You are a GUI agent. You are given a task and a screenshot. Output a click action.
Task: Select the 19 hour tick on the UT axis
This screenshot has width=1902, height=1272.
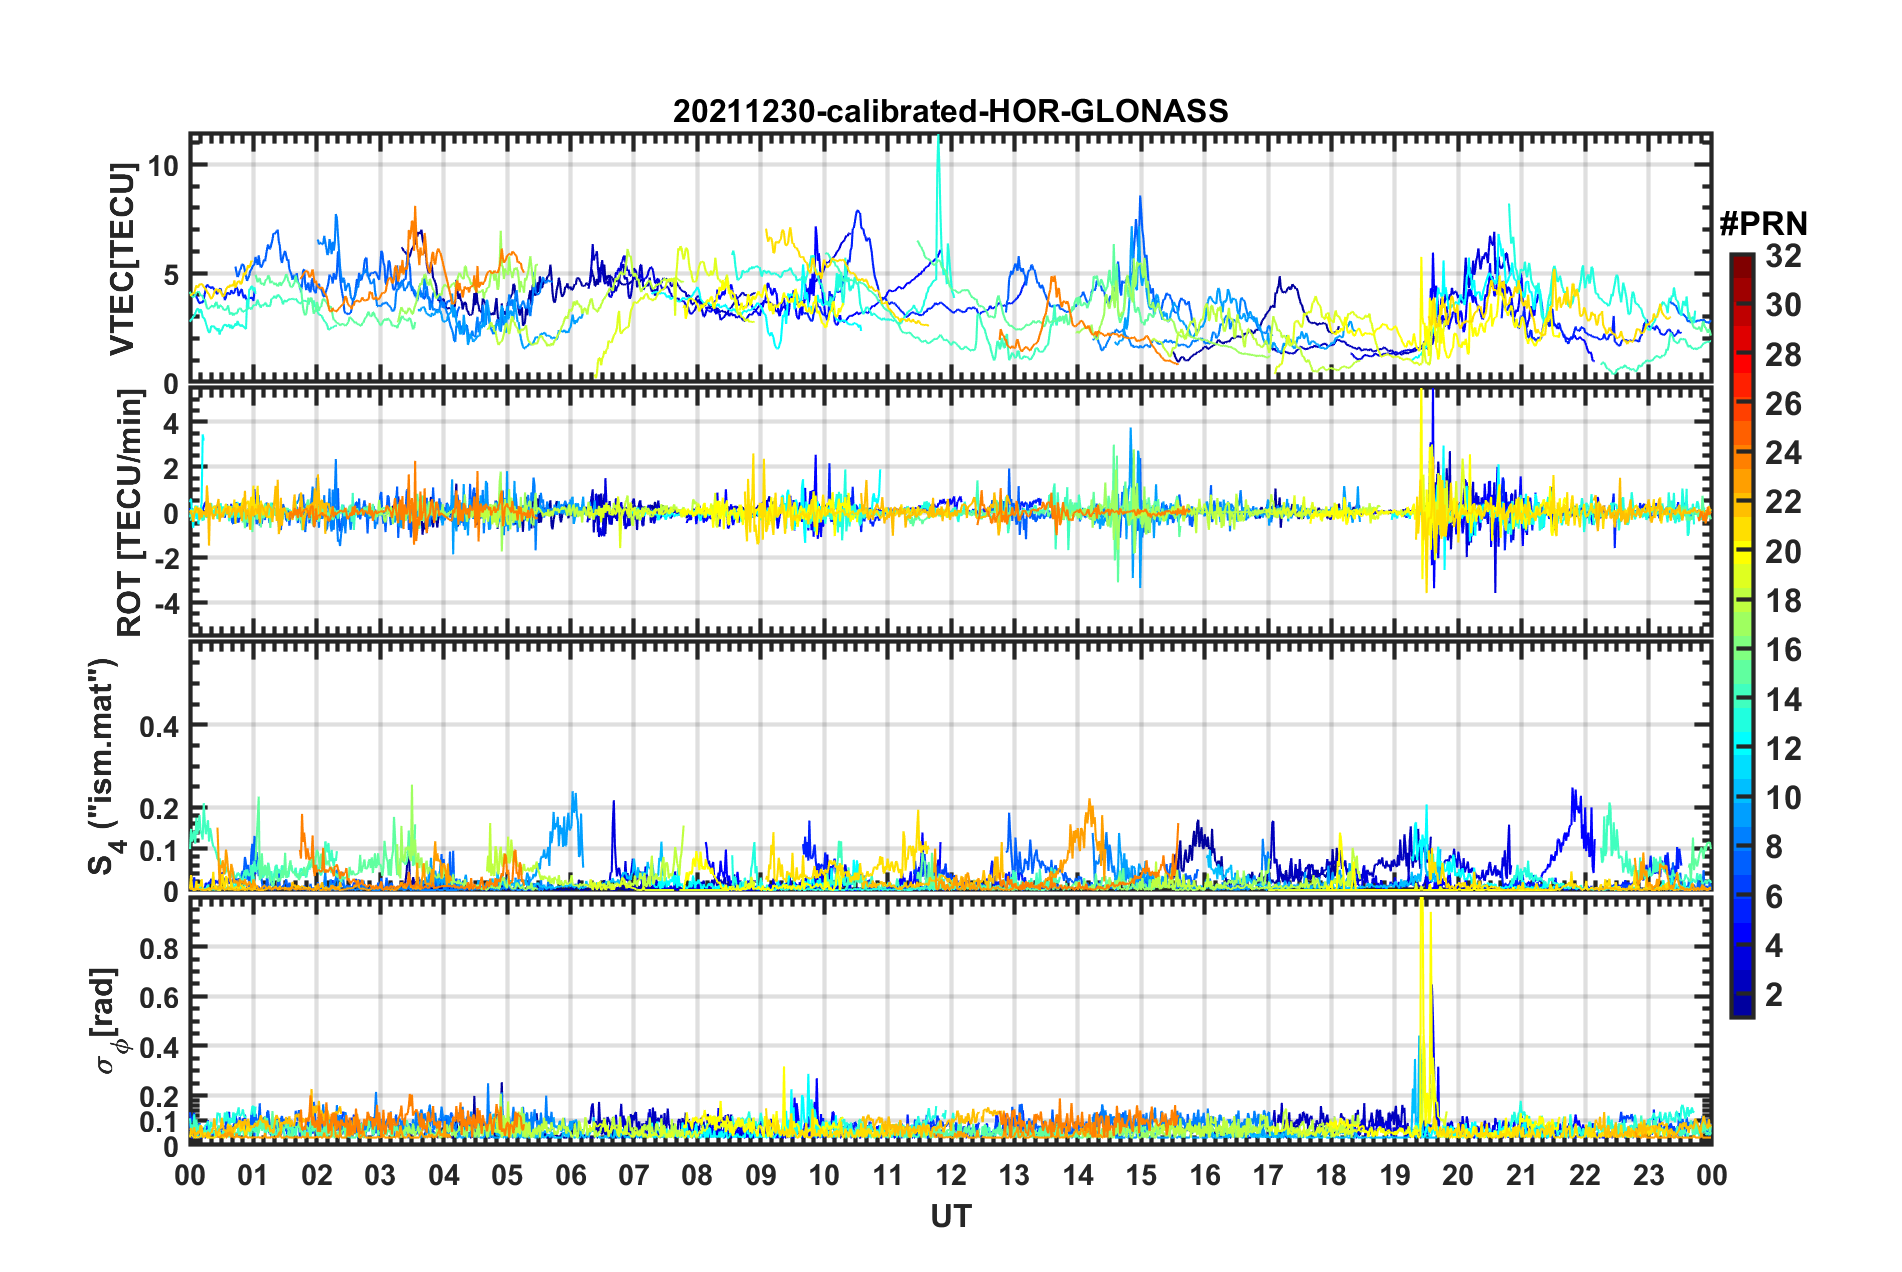pyautogui.click(x=1395, y=1175)
